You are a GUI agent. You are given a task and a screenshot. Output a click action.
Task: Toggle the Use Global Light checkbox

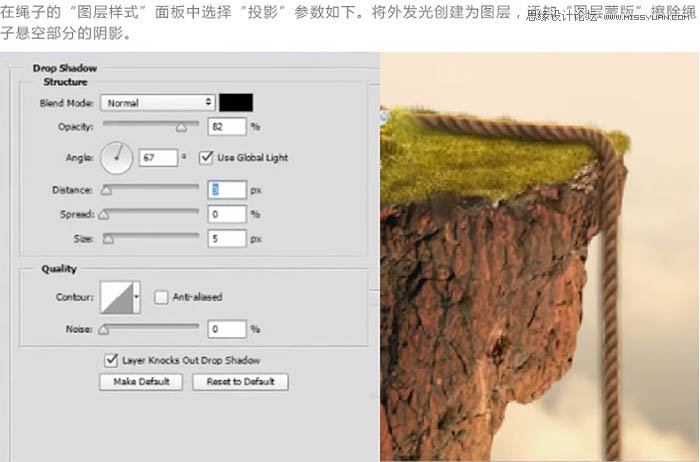click(206, 158)
